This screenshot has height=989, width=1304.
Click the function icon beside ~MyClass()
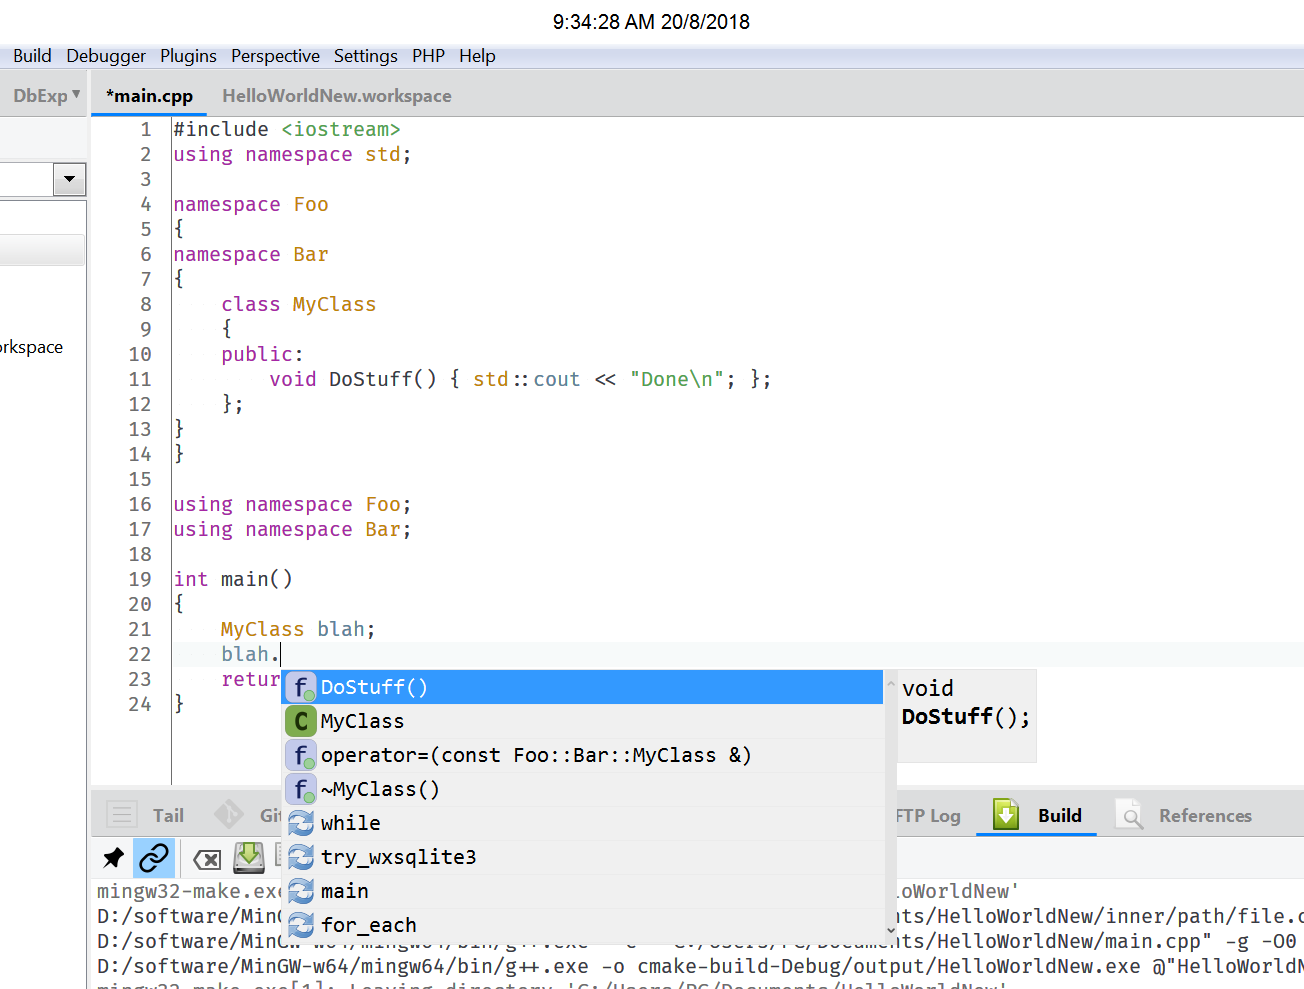[x=300, y=789]
